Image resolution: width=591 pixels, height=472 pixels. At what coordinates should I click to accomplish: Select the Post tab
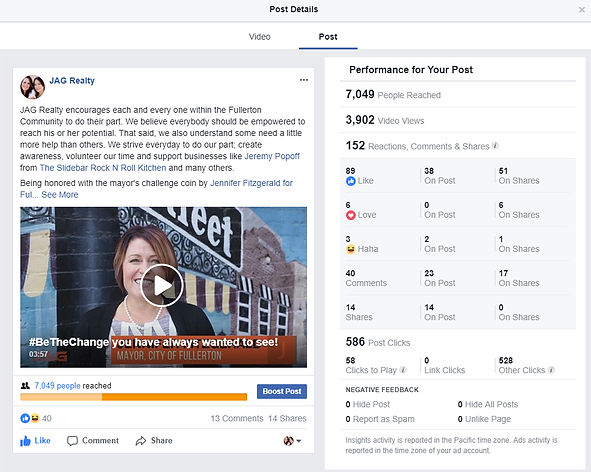328,37
